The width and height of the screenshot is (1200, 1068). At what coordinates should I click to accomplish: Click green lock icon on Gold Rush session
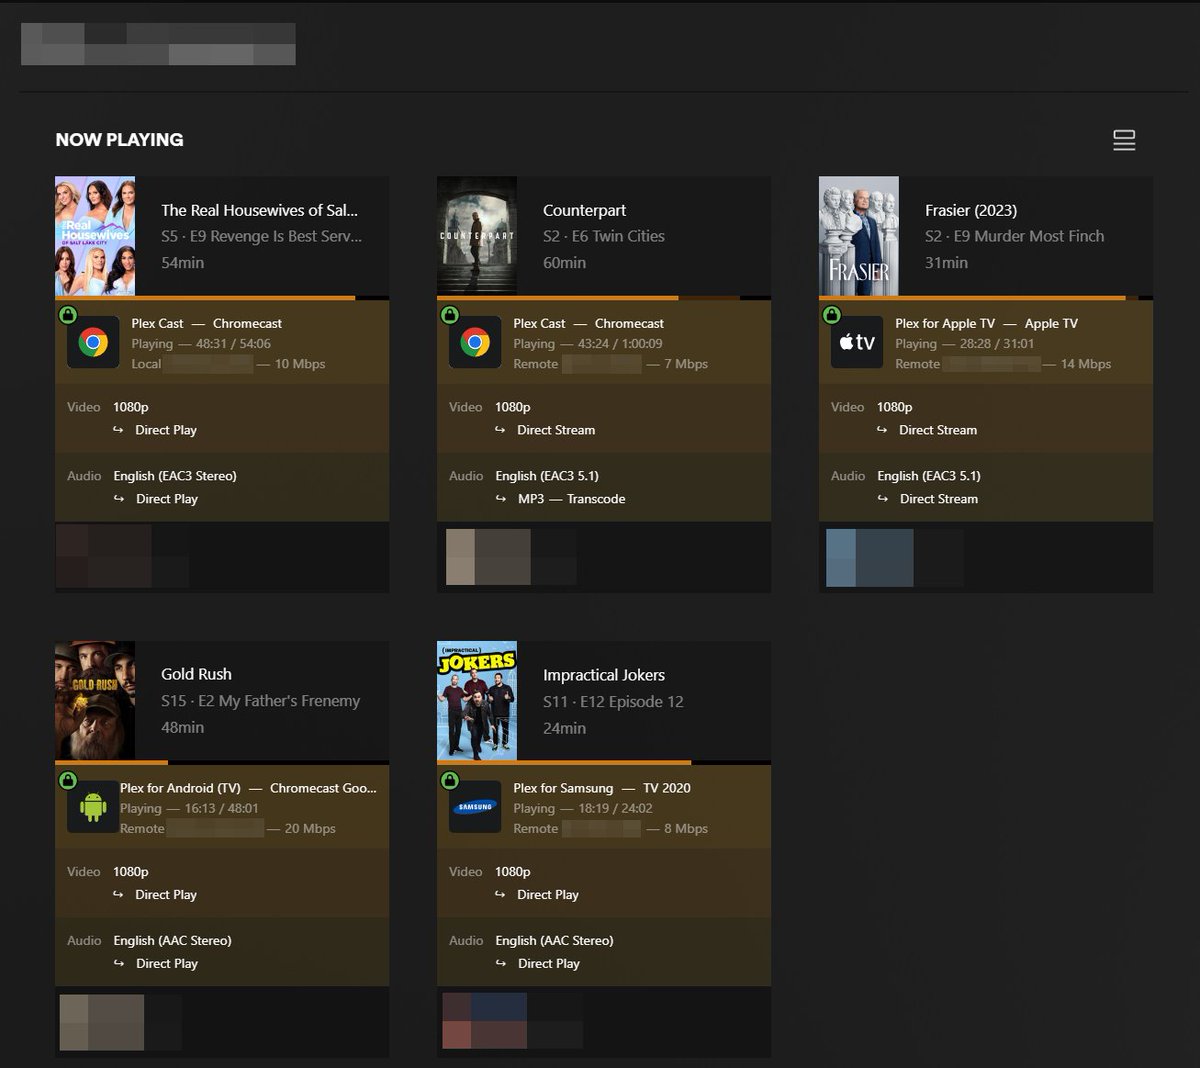click(x=67, y=779)
